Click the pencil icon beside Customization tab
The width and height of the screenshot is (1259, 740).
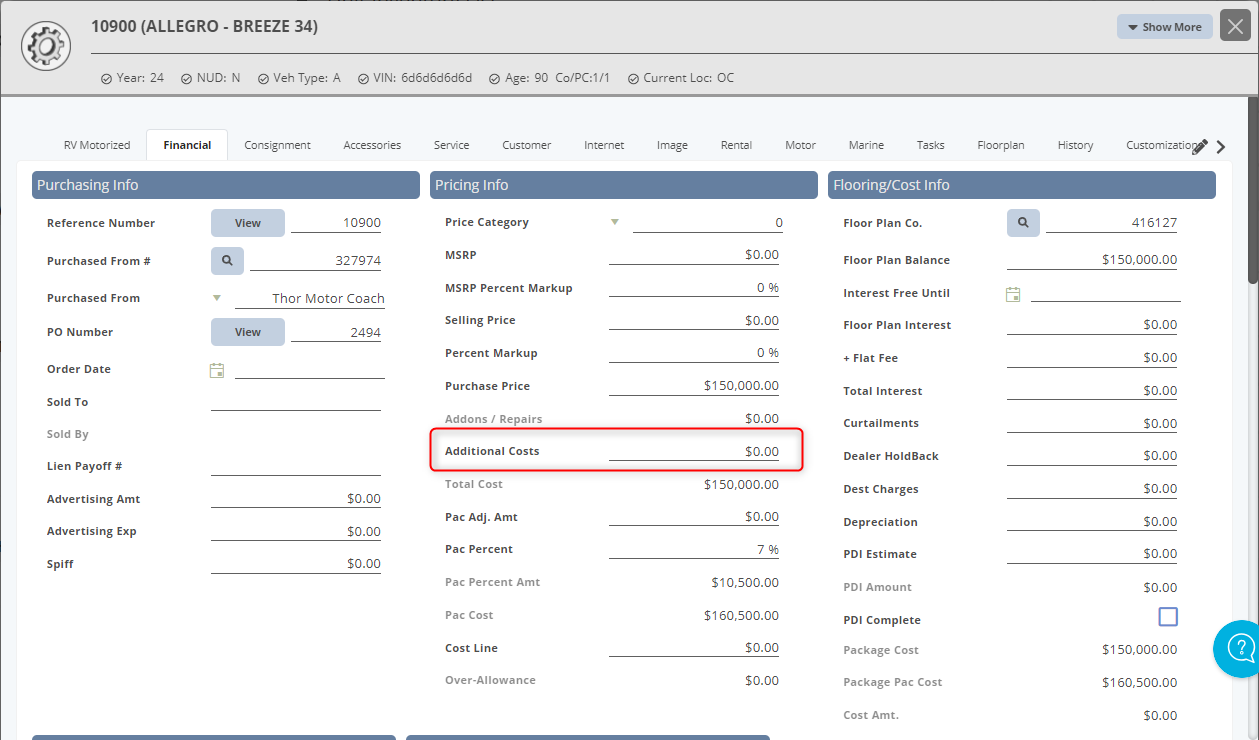1200,144
